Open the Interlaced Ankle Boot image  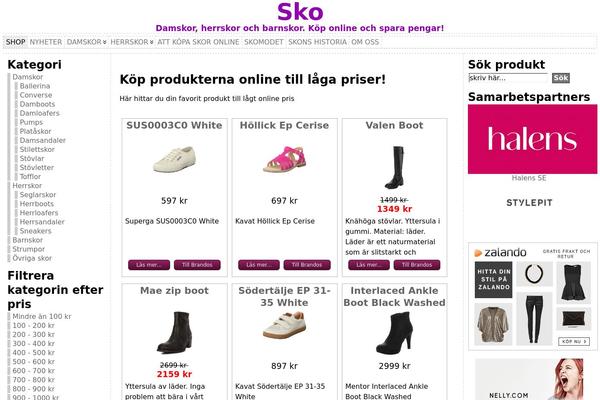[394, 332]
